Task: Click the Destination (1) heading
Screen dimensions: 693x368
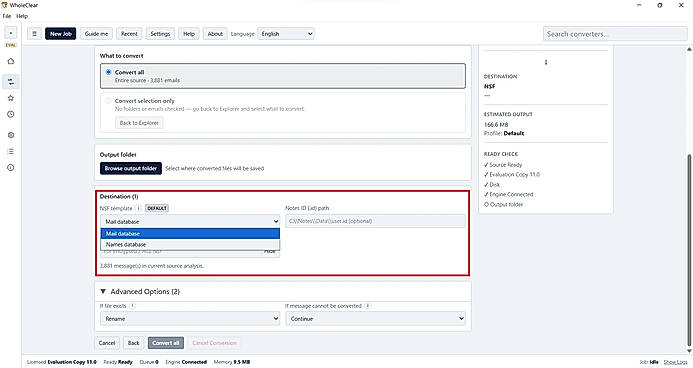Action: 119,197
